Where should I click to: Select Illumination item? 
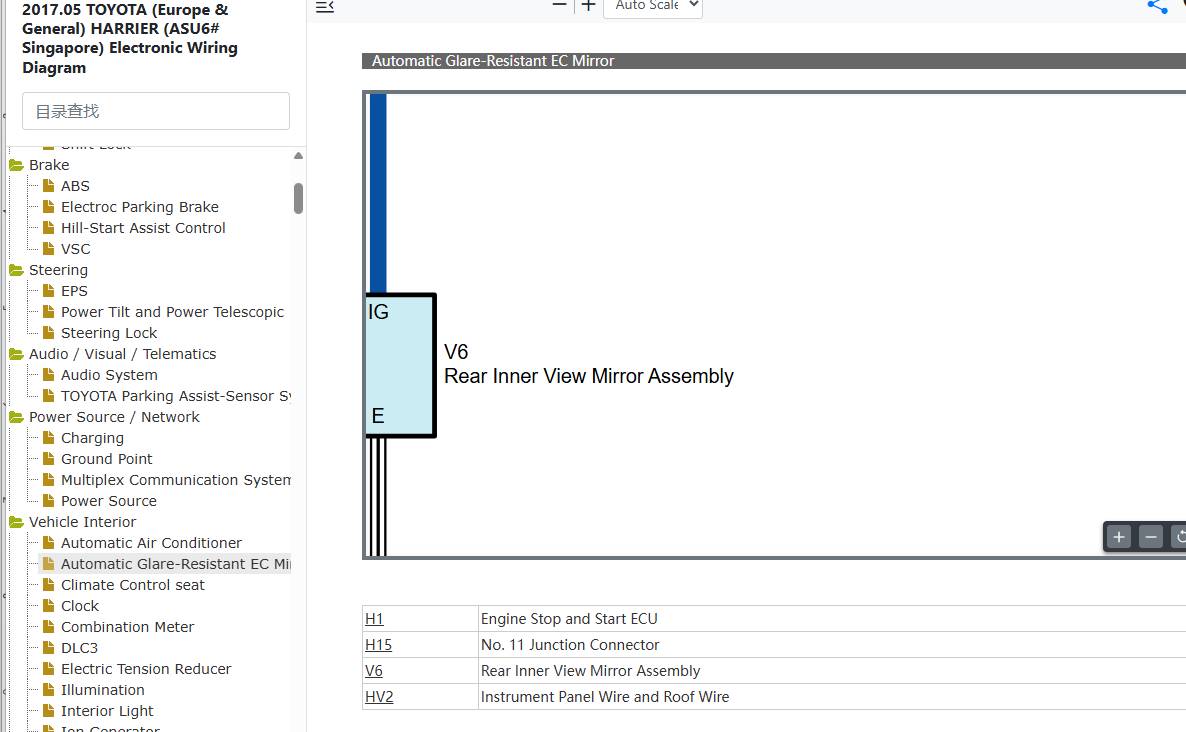pyautogui.click(x=102, y=690)
